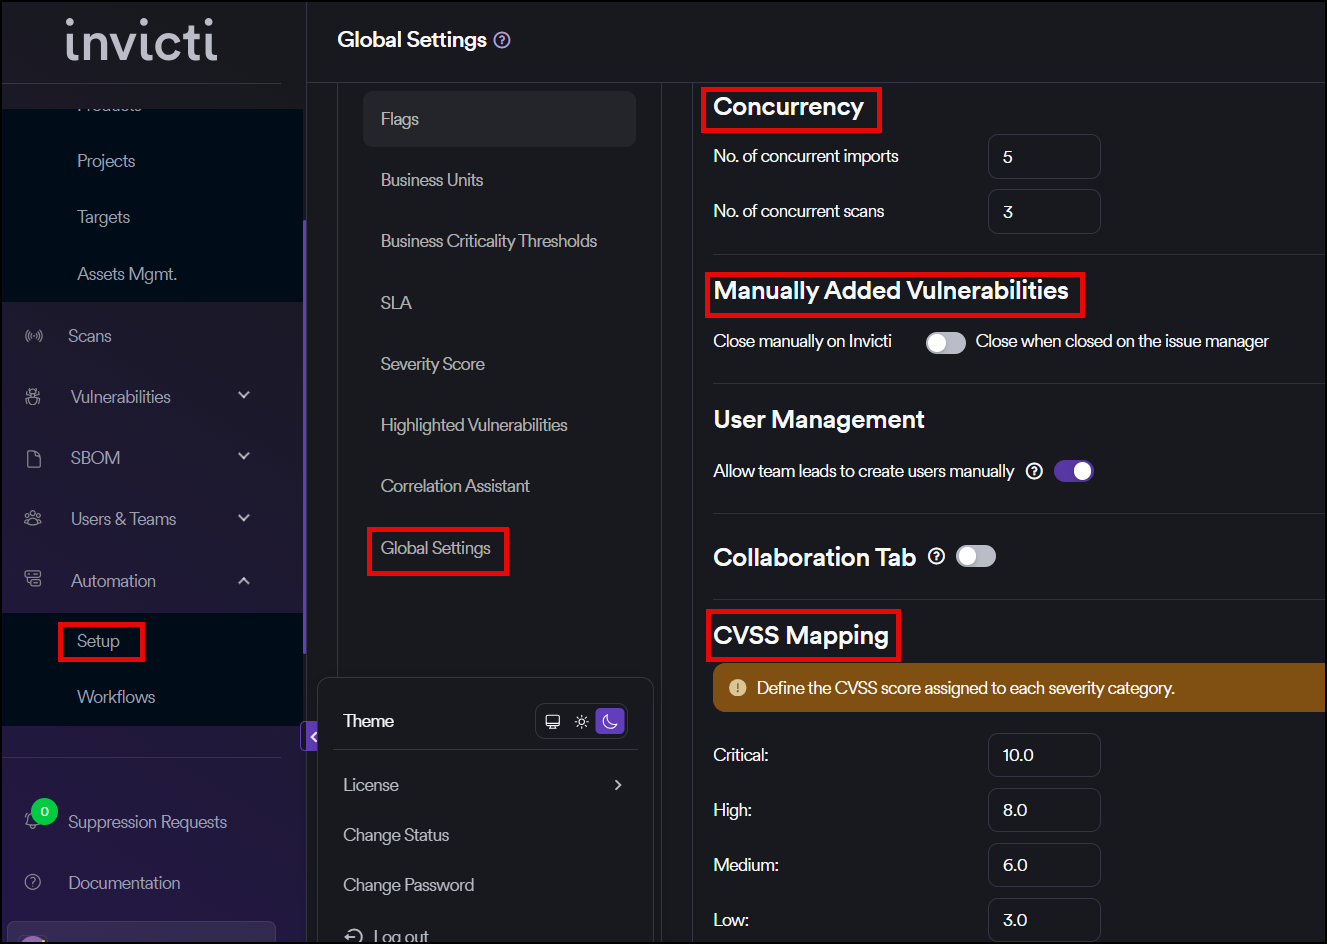Toggle manually added vulnerabilities close switch
This screenshot has height=944, width=1327.
(945, 343)
